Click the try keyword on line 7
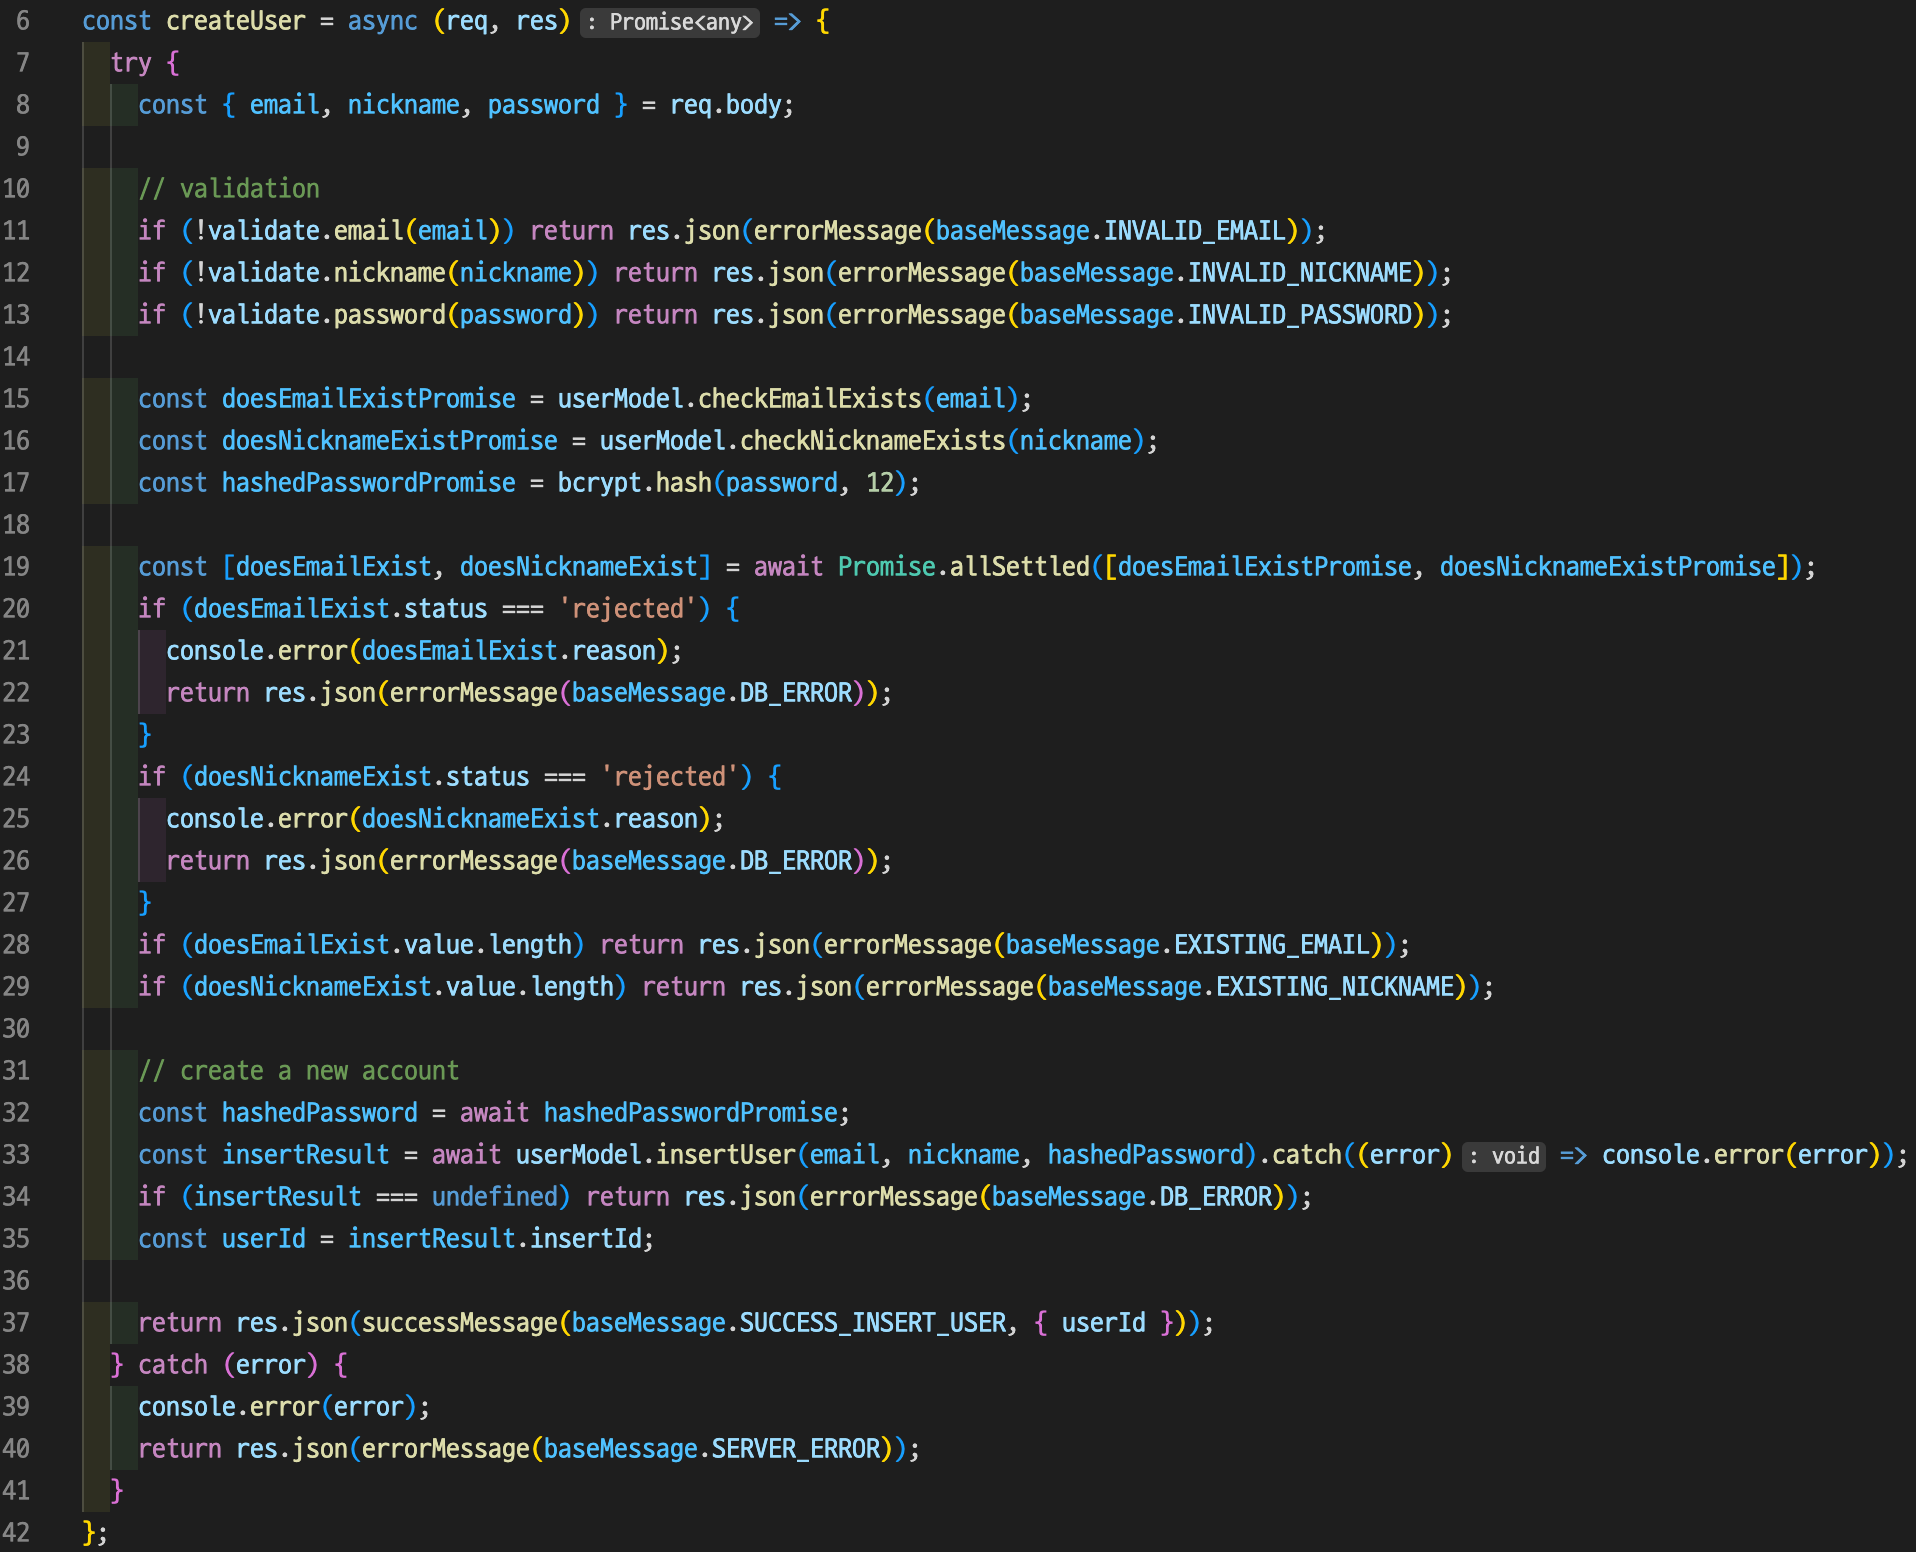 [131, 63]
